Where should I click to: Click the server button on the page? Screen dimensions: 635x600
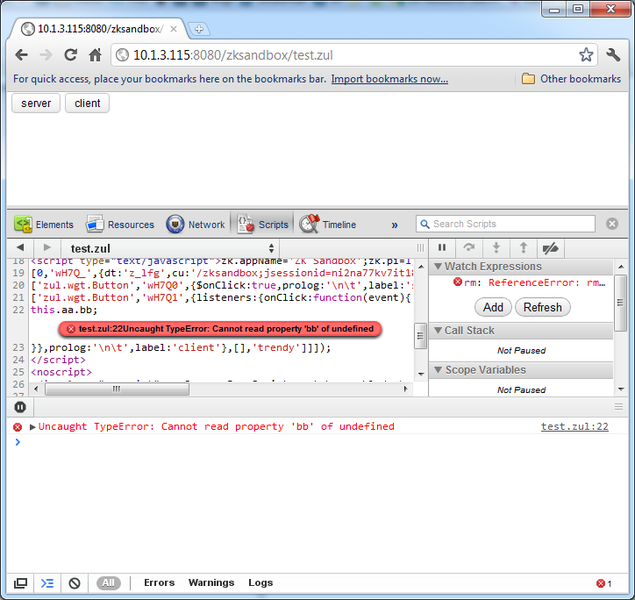[x=36, y=103]
